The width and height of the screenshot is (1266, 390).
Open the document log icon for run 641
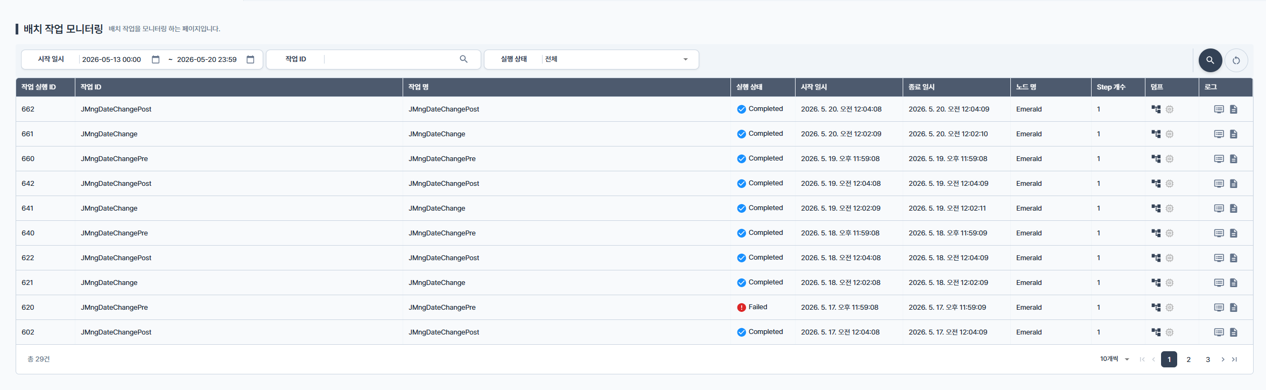1234,208
